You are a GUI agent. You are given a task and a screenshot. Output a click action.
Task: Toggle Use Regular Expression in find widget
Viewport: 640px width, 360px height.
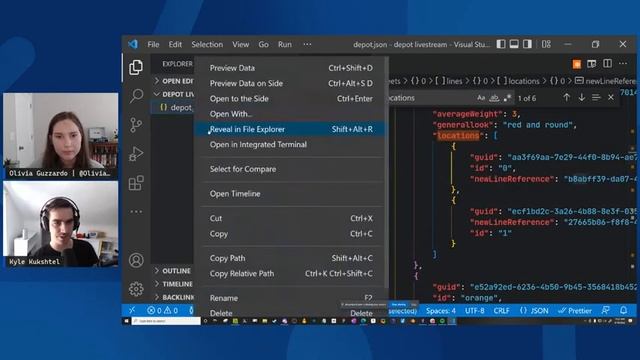[507, 98]
